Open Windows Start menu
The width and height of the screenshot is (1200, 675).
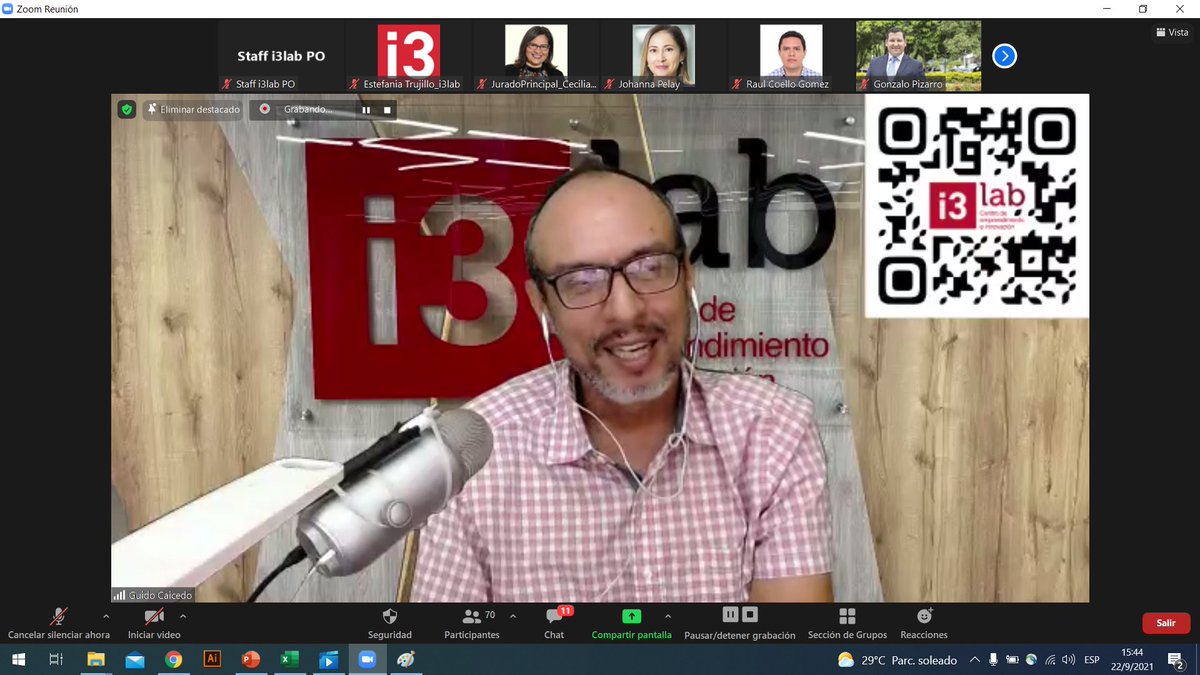click(17, 660)
